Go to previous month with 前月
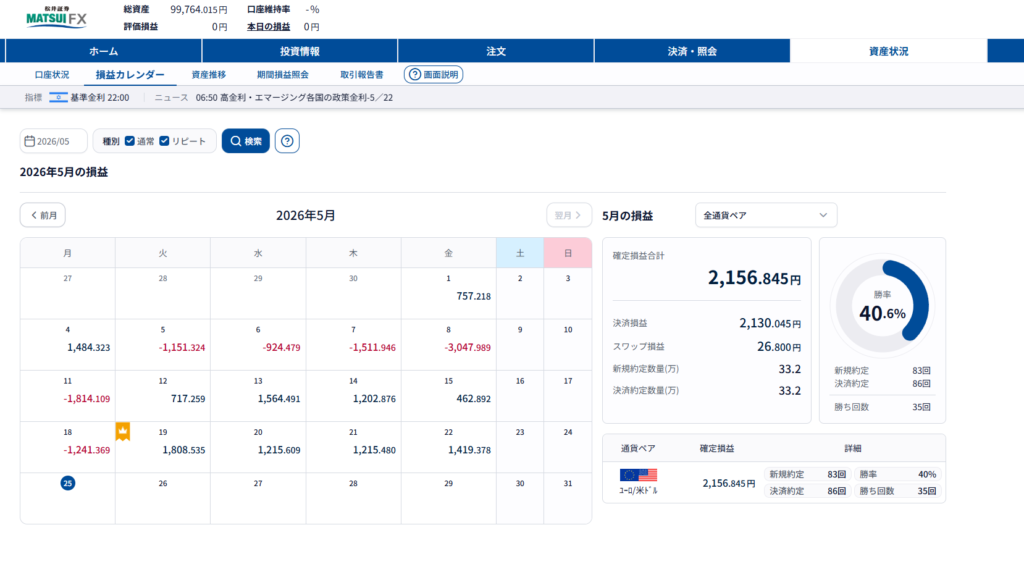 (42, 216)
